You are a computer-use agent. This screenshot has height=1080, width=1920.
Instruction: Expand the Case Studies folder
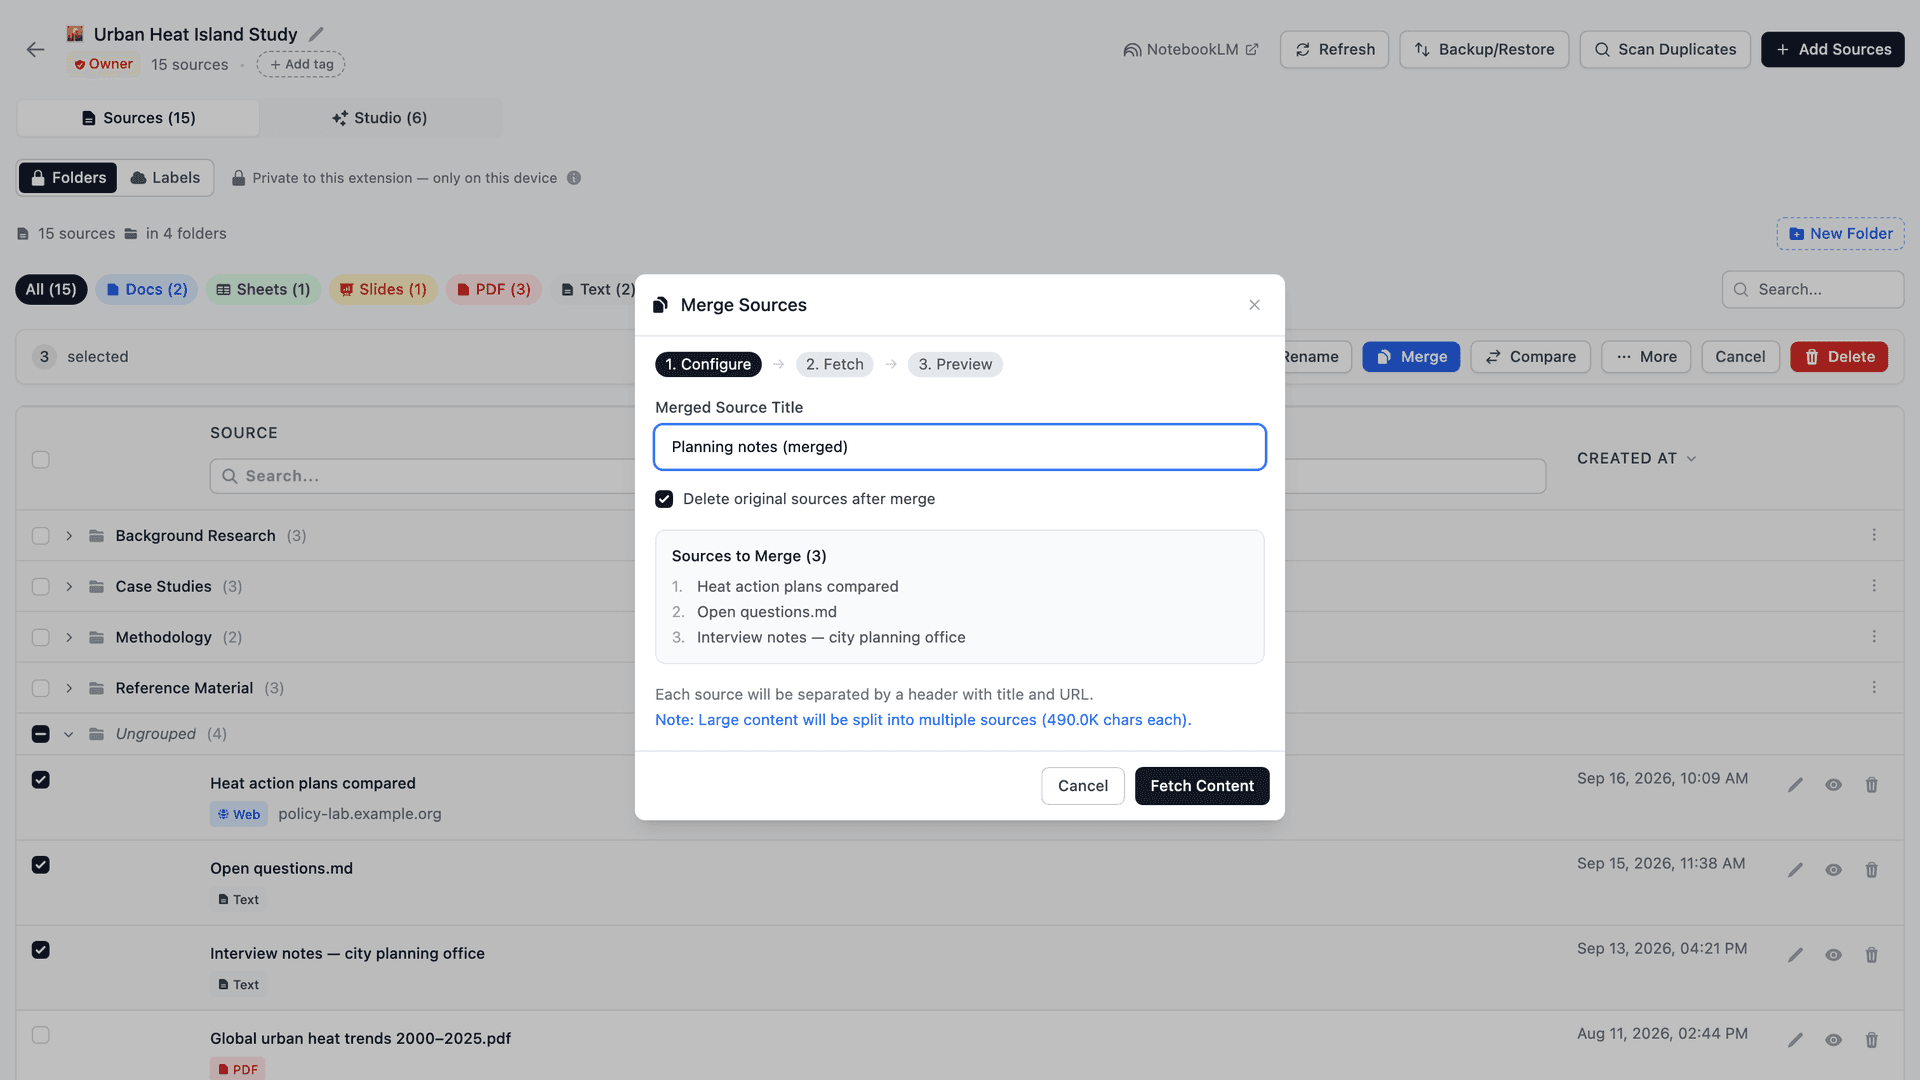coord(69,587)
